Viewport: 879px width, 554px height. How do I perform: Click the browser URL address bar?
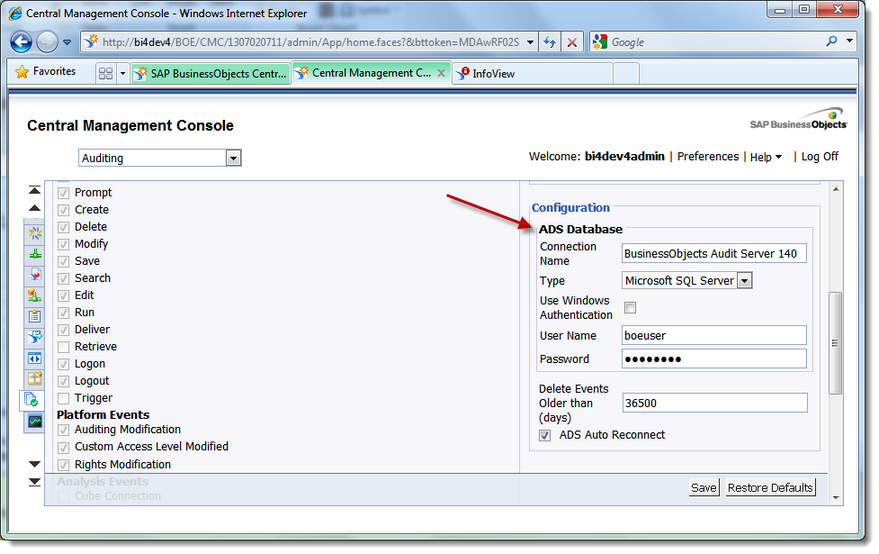point(311,42)
